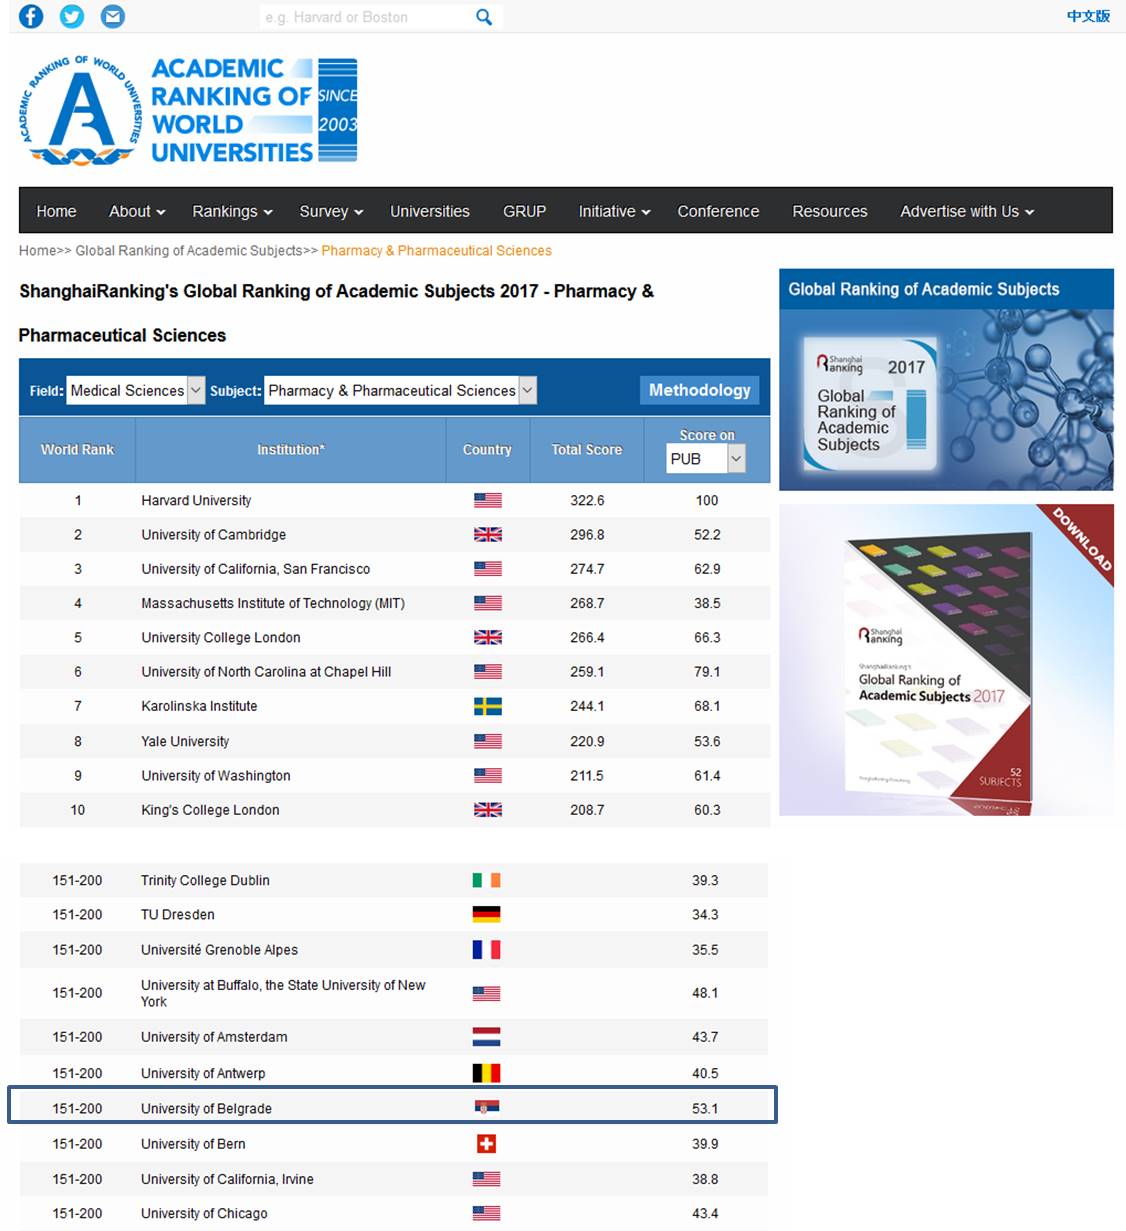The width and height of the screenshot is (1126, 1231).
Task: Expand the Rankings menu
Action: (x=232, y=211)
